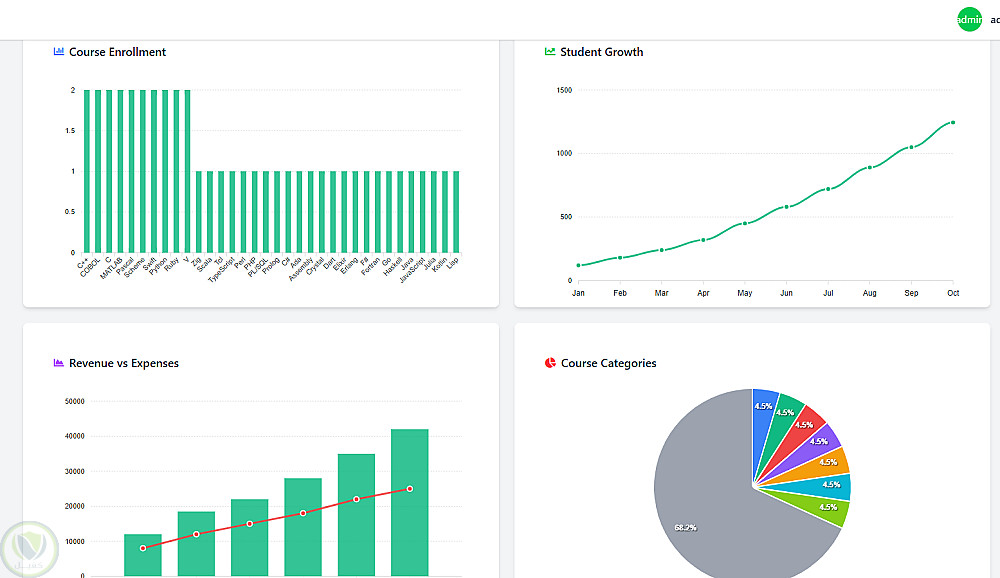Select the MATLAB bar in Course Enrollment
The height and width of the screenshot is (578, 1000).
pyautogui.click(x=121, y=171)
